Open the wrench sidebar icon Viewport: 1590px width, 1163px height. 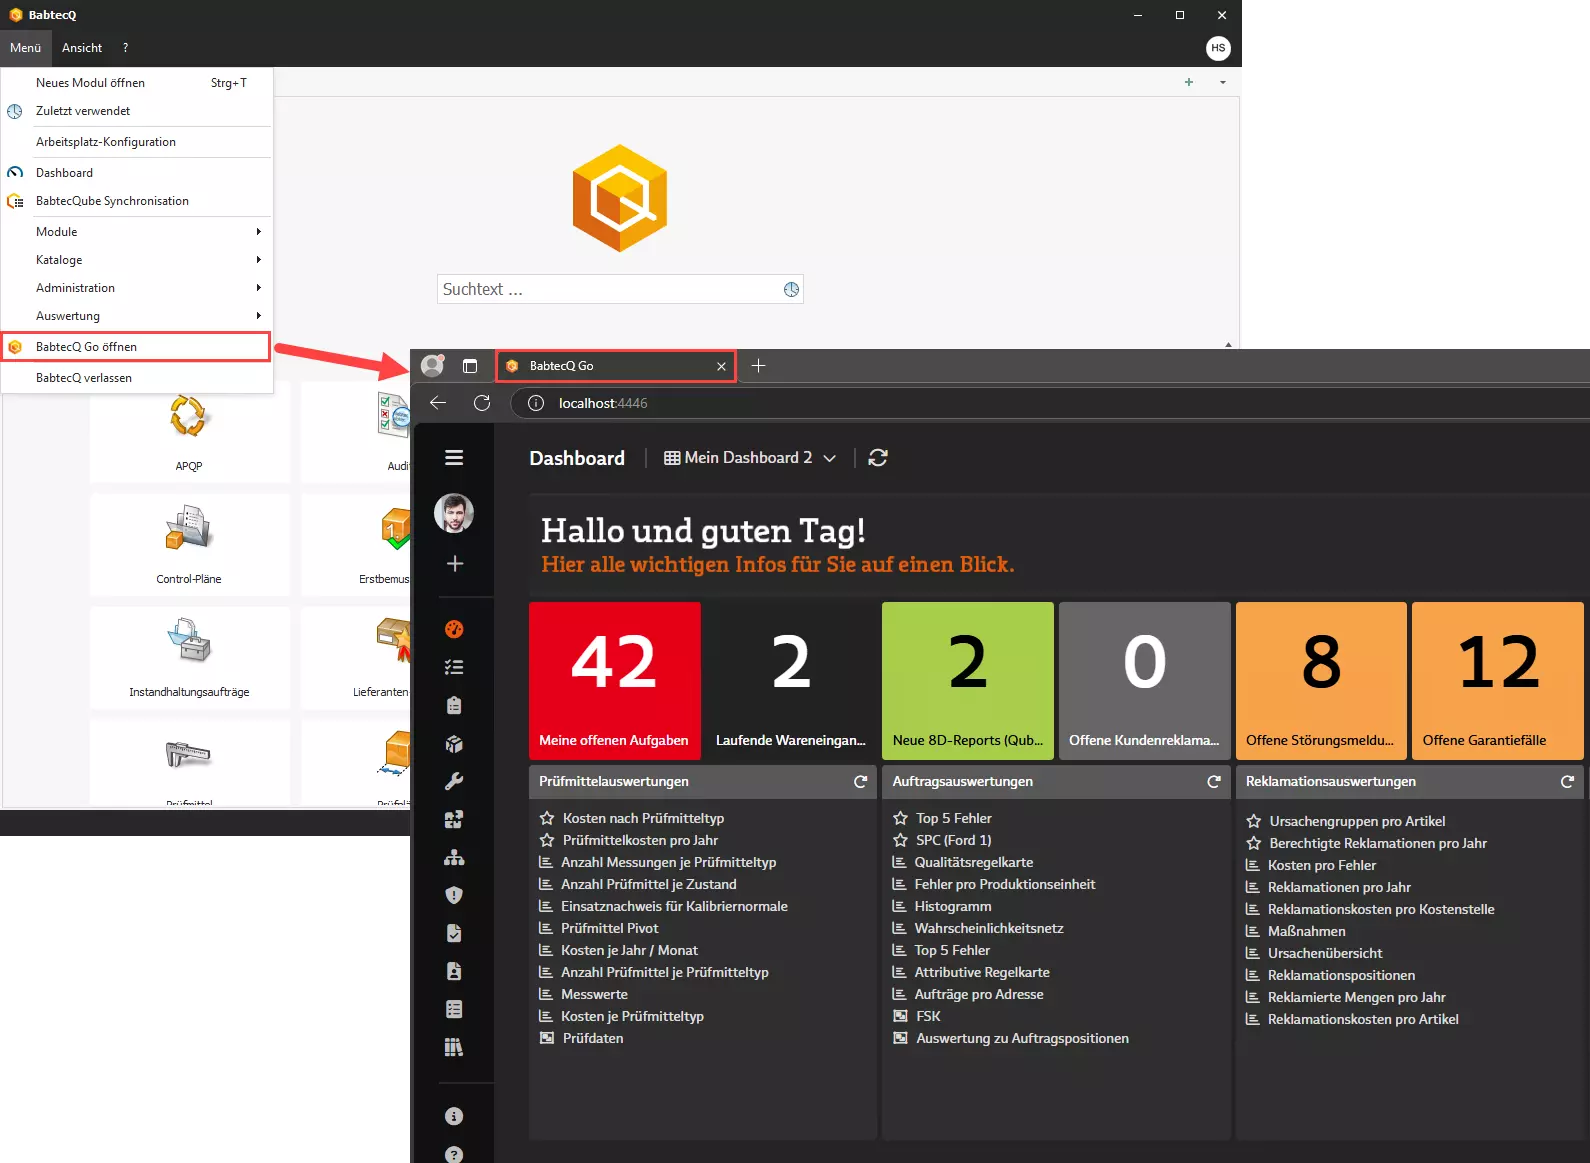pos(454,781)
